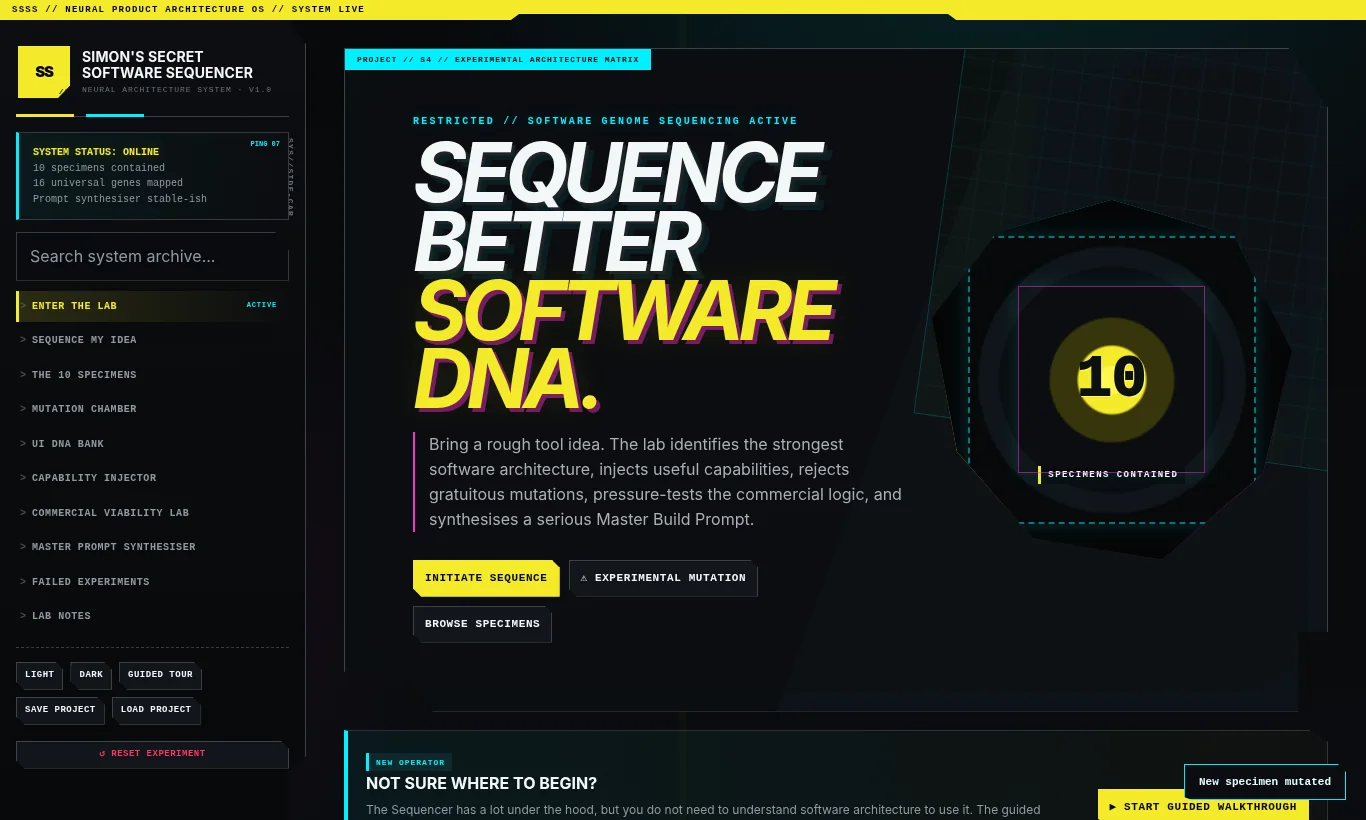This screenshot has height=820, width=1366.
Task: Open The 10 Specimens section
Action: [x=152, y=375]
